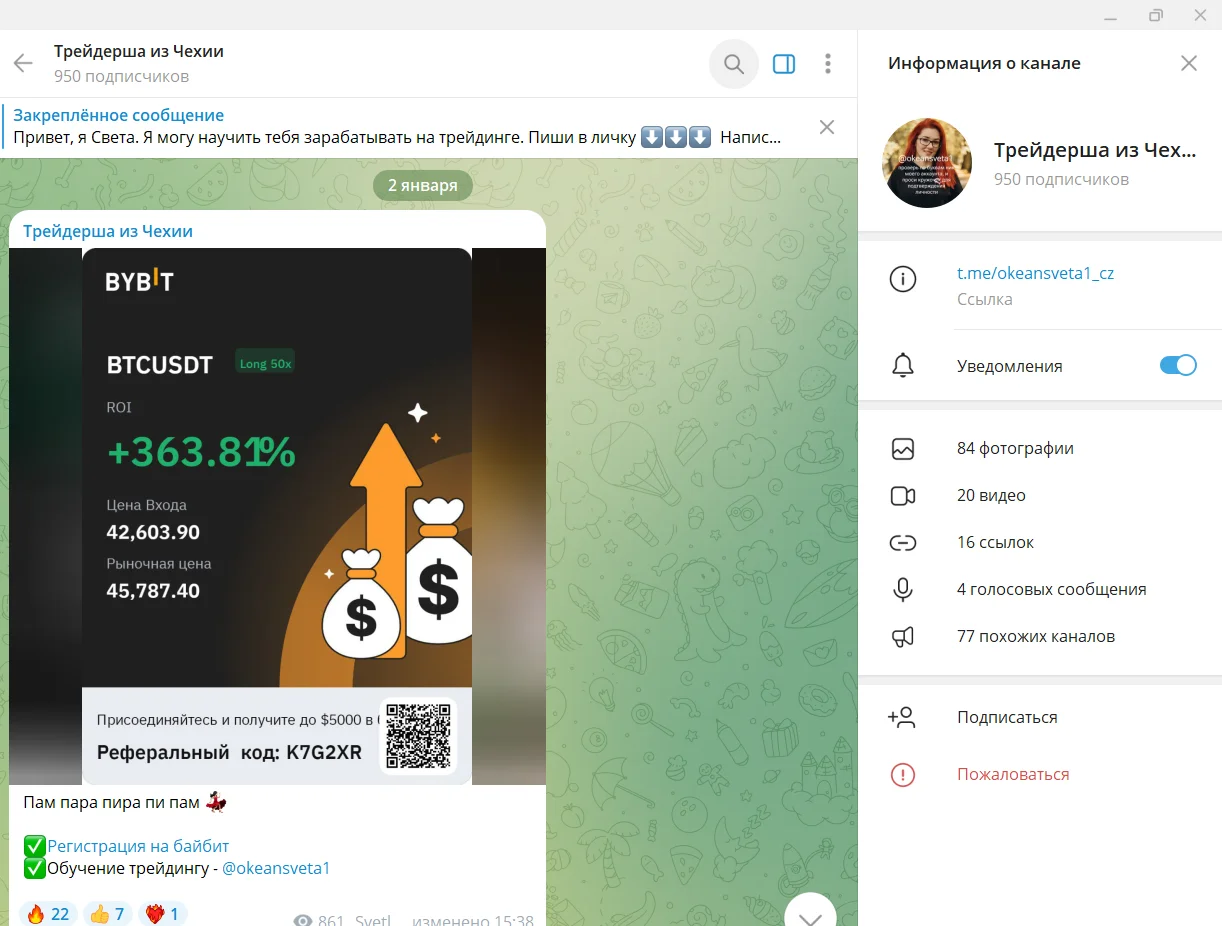The height and width of the screenshot is (926, 1222).
Task: Dismiss the pinned message bar
Action: click(827, 127)
